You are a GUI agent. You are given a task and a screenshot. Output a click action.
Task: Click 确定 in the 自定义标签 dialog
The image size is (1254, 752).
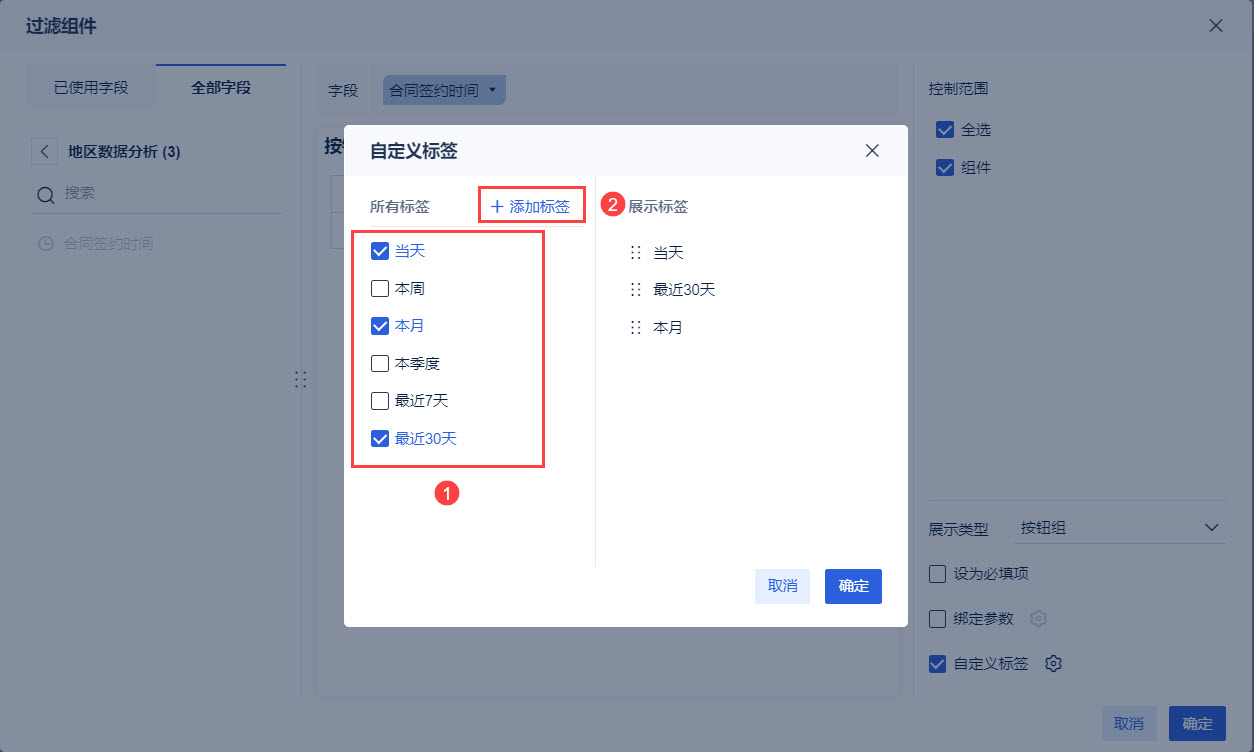[x=853, y=586]
